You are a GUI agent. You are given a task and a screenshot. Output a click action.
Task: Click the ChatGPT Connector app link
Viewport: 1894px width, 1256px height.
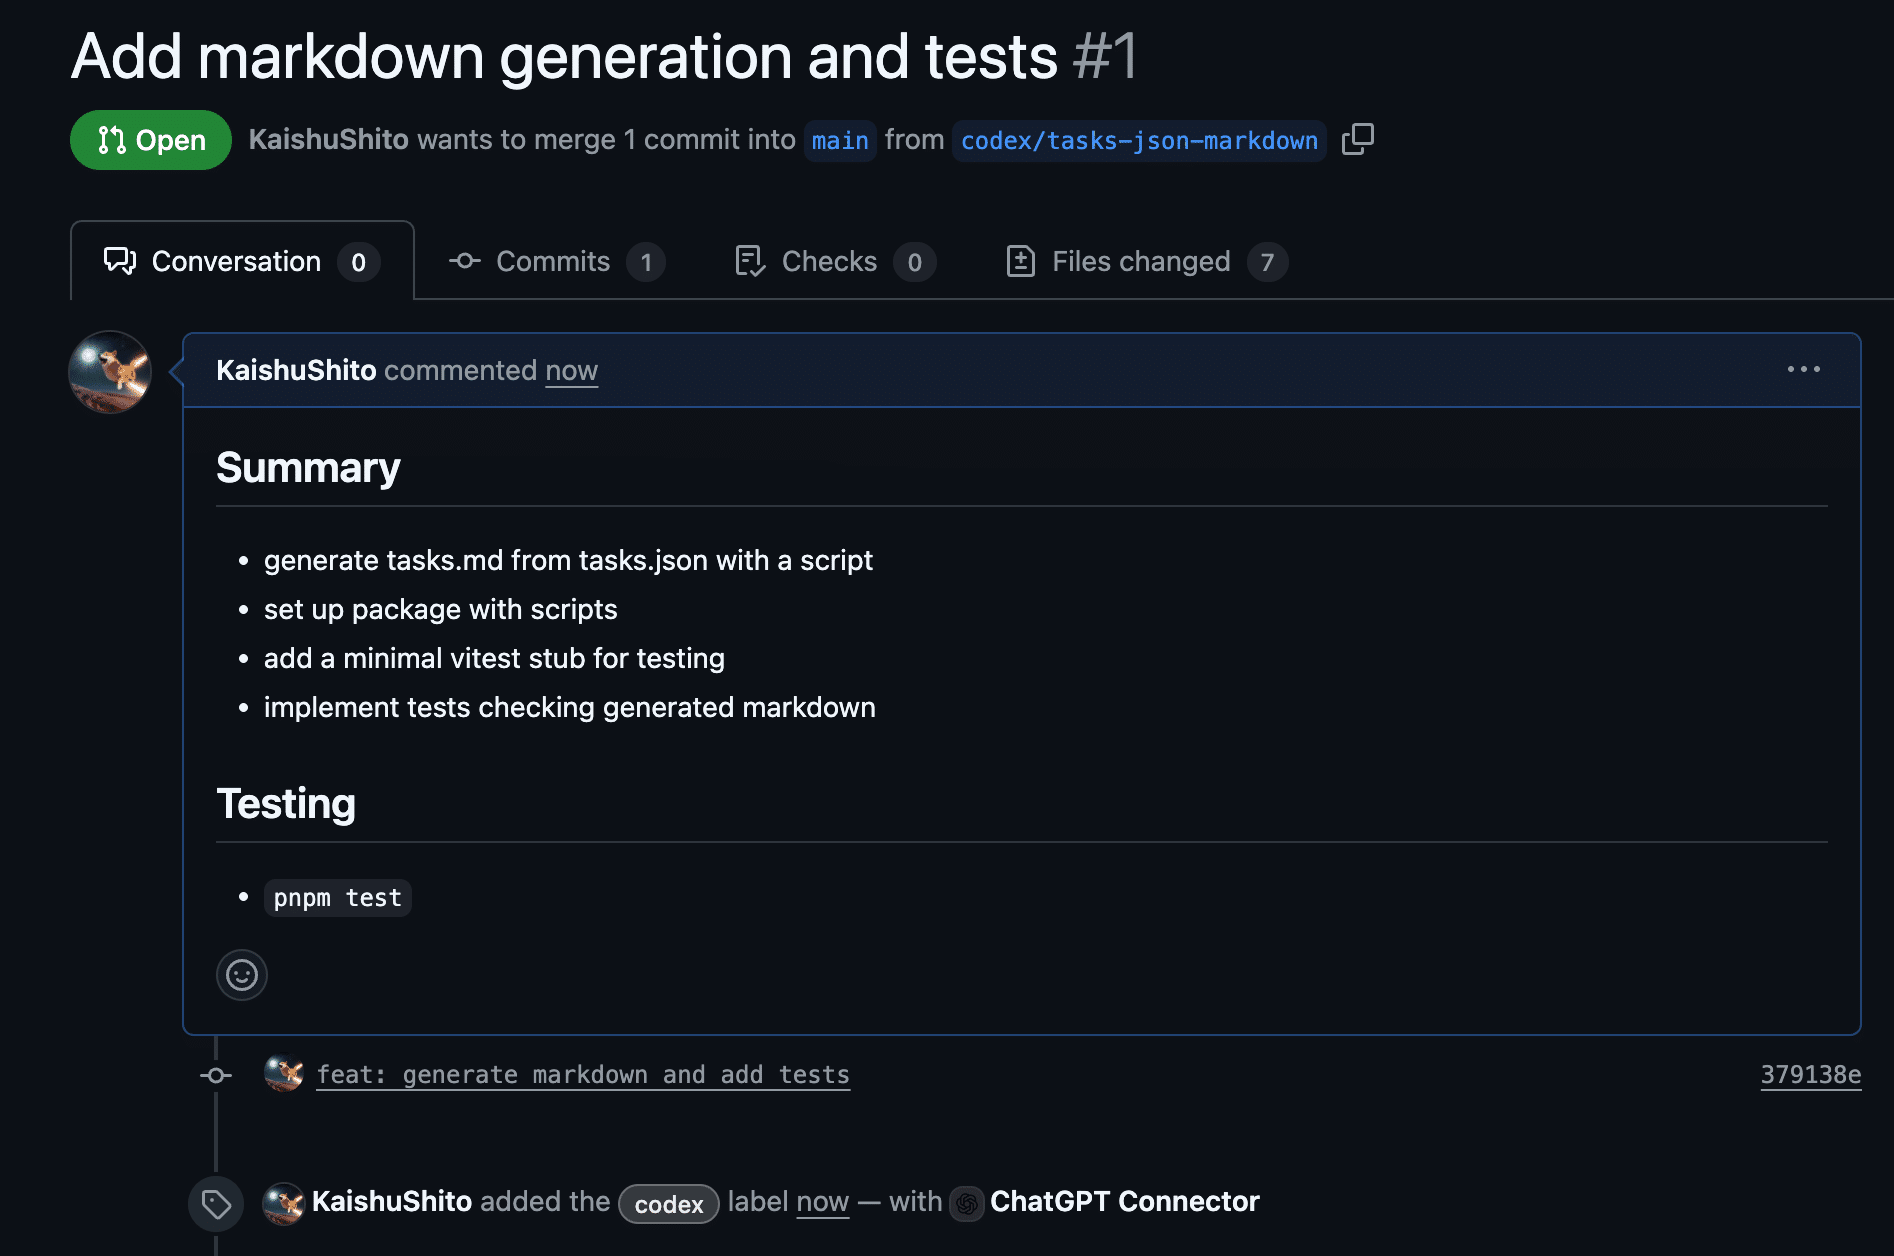(1124, 1202)
